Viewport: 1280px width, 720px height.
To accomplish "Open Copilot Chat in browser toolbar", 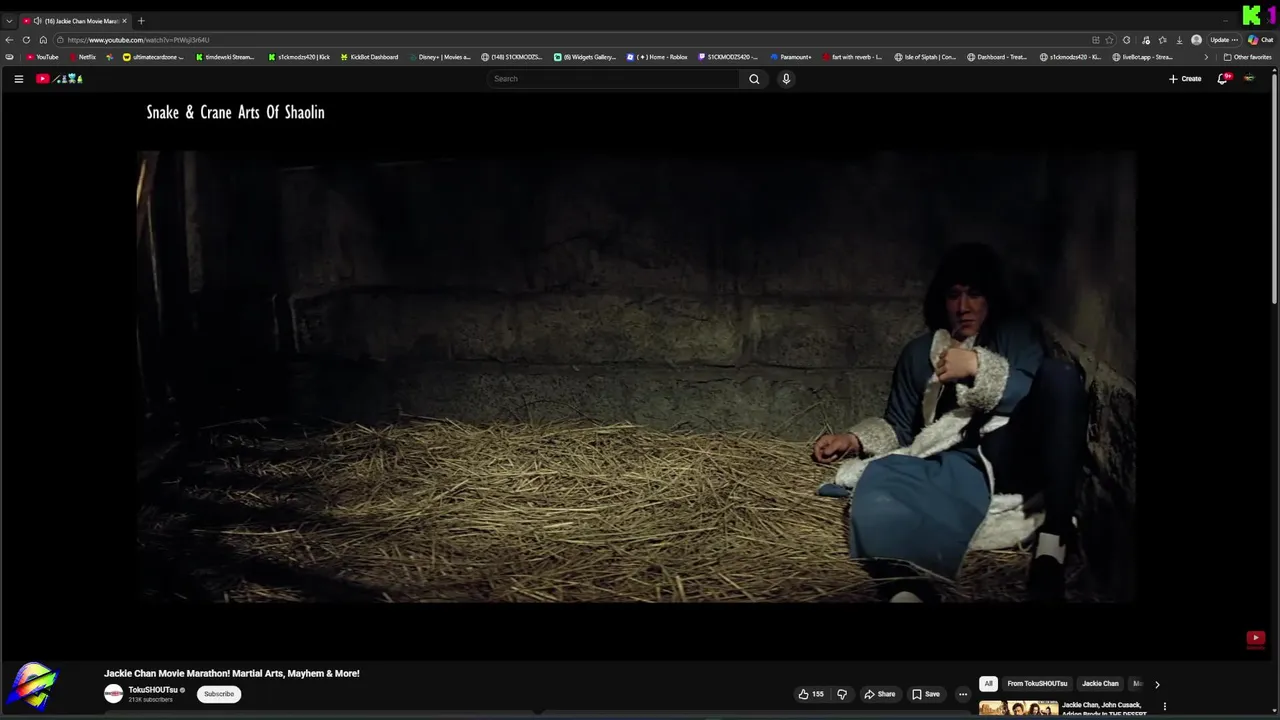I will [x=1260, y=40].
